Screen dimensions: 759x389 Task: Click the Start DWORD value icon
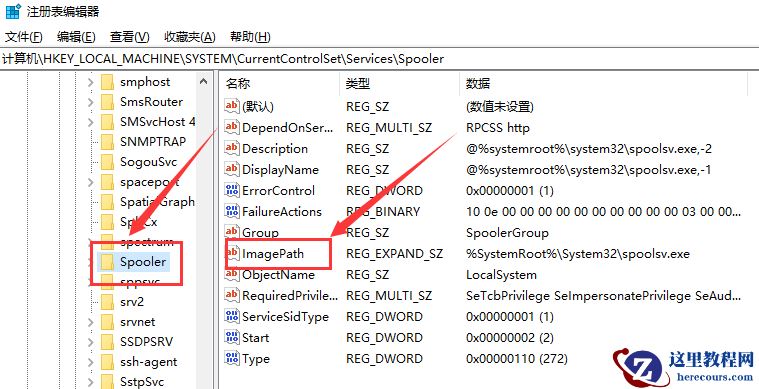(x=232, y=338)
